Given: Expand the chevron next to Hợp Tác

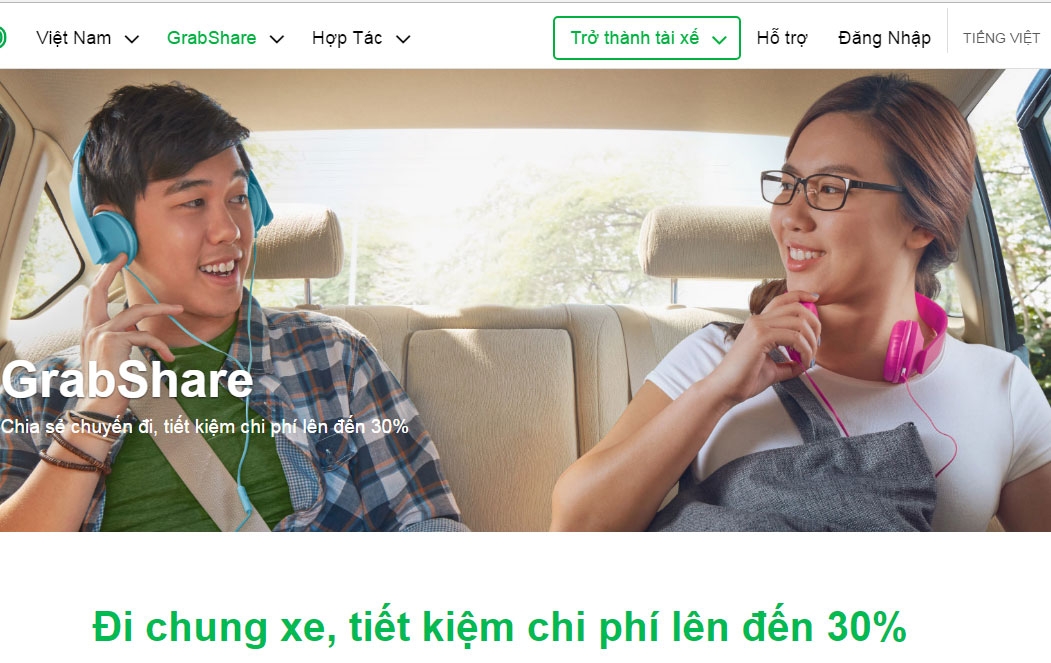Looking at the screenshot, I should (x=403, y=40).
